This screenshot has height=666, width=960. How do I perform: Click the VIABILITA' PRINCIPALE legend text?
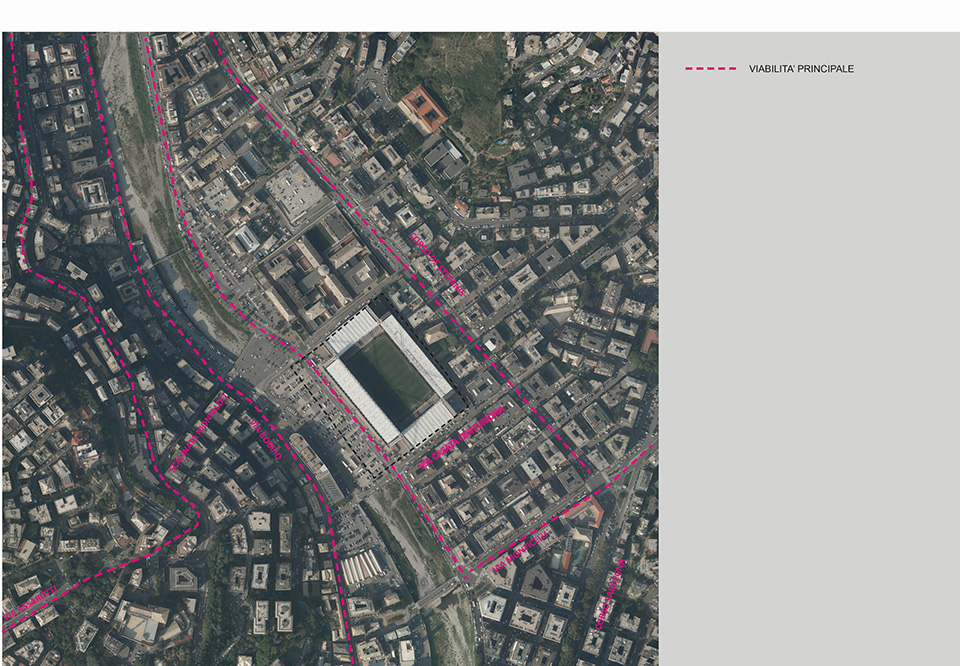click(801, 69)
